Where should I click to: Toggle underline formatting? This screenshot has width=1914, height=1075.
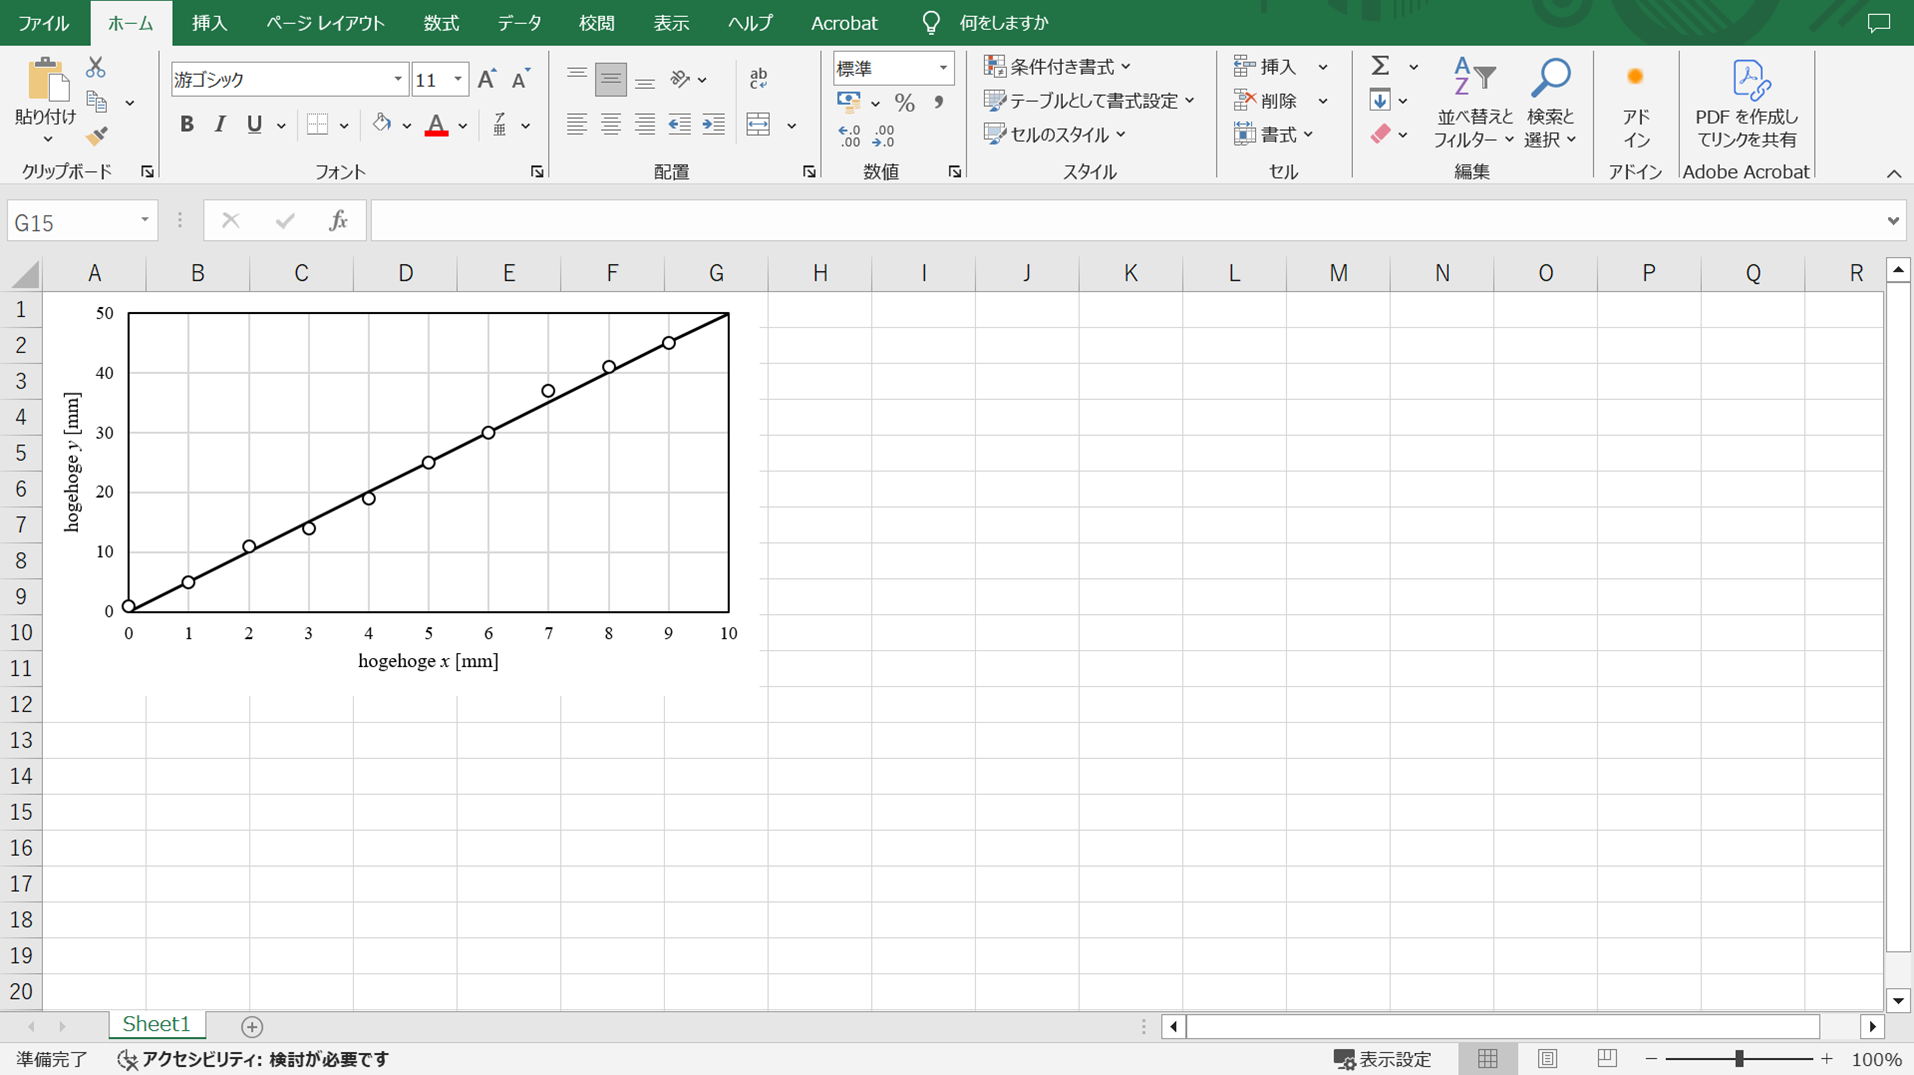[254, 124]
